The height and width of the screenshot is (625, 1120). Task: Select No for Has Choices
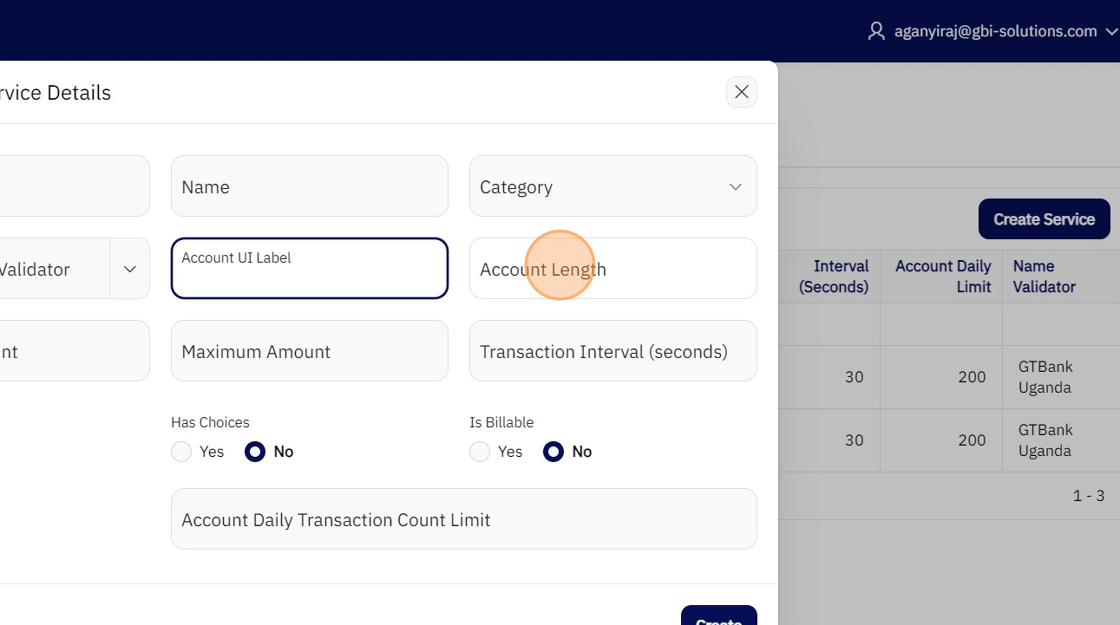(255, 452)
